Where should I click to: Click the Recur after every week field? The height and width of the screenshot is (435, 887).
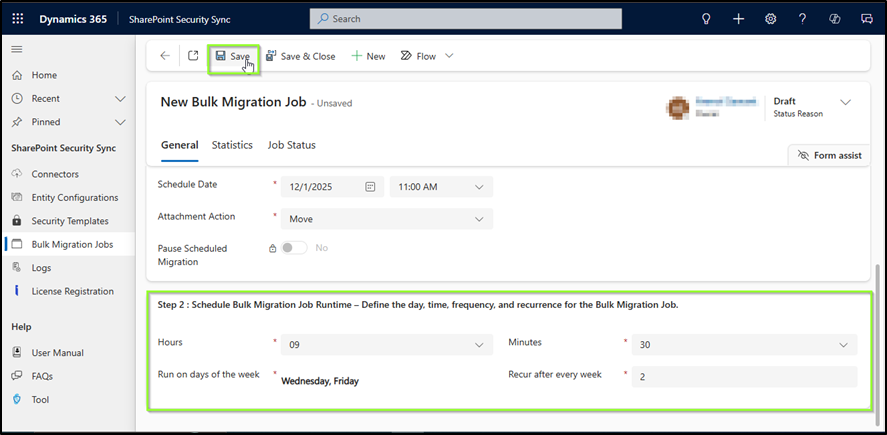742,377
